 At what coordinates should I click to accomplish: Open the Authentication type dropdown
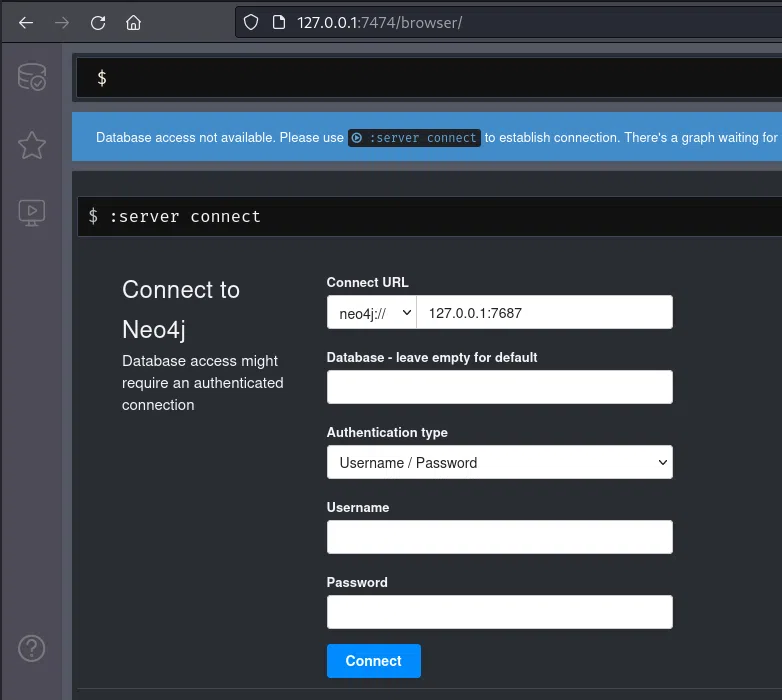tap(499, 463)
